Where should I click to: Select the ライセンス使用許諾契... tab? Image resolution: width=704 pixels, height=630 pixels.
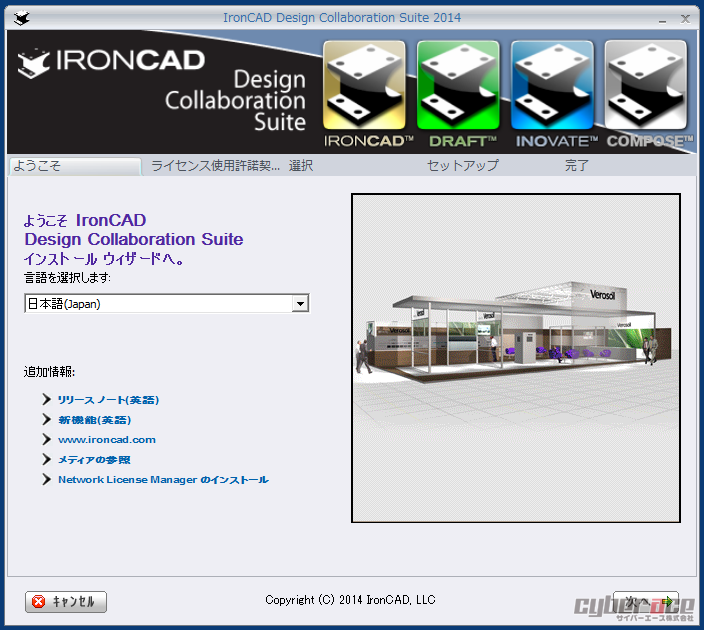(215, 166)
